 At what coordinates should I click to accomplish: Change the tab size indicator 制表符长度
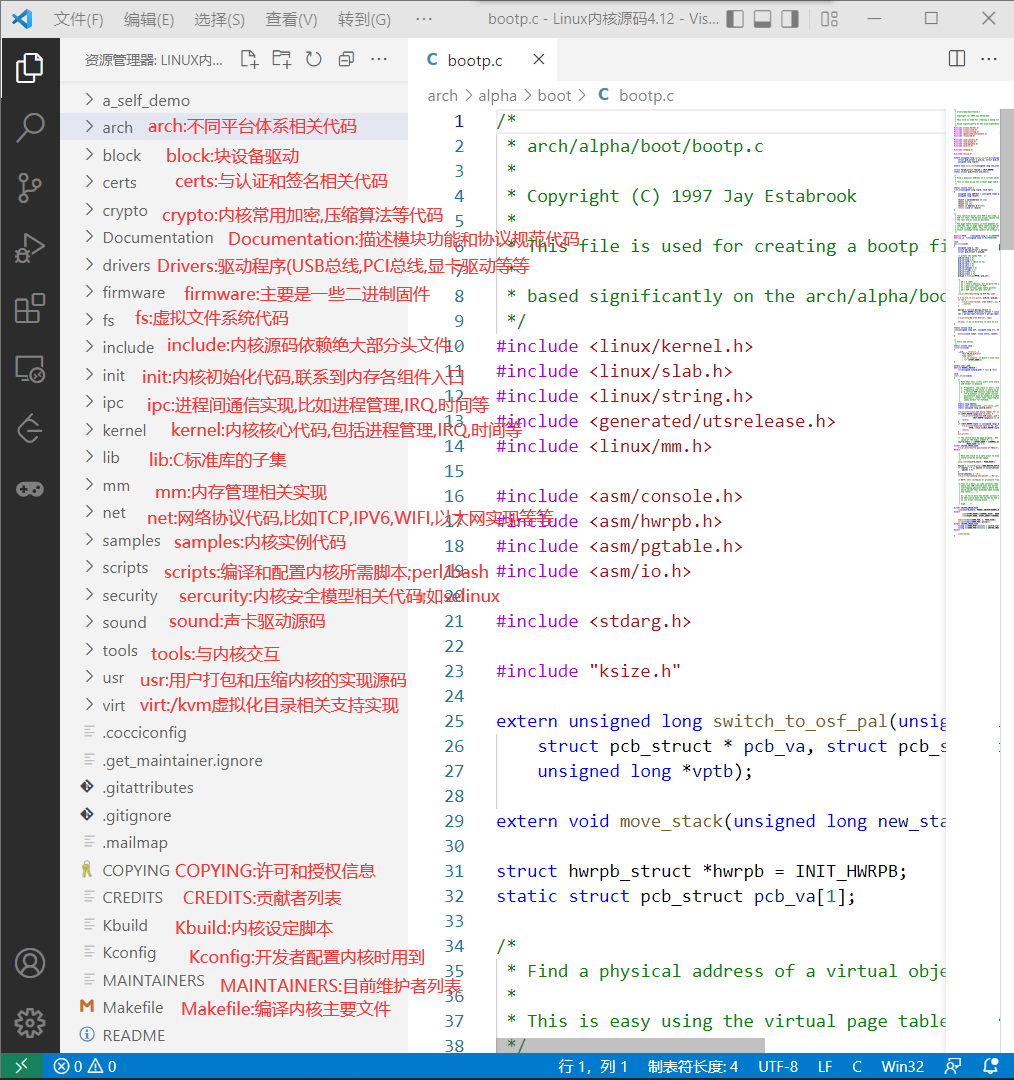click(x=692, y=1066)
